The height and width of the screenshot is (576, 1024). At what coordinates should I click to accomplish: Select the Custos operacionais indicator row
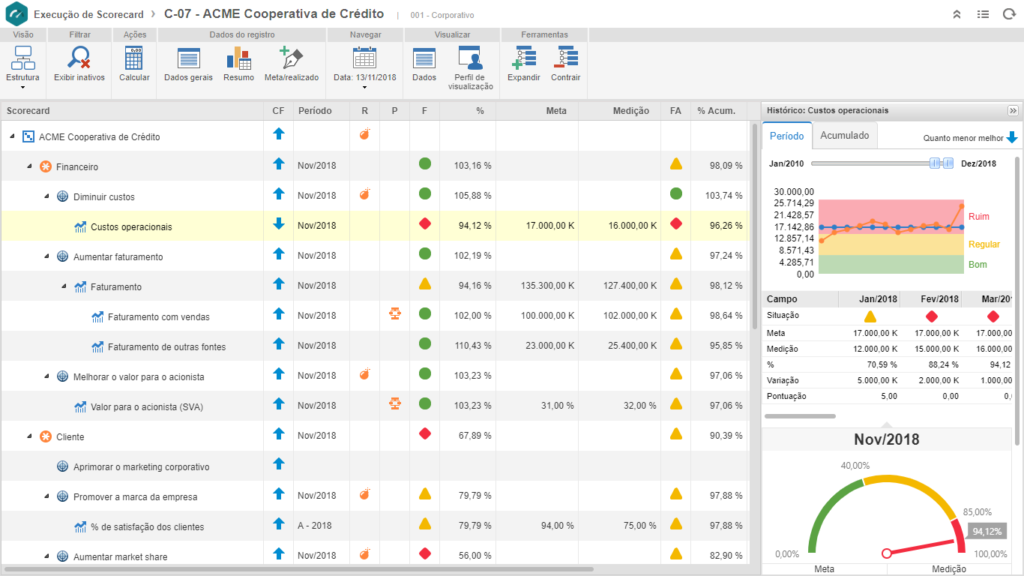[x=131, y=227]
